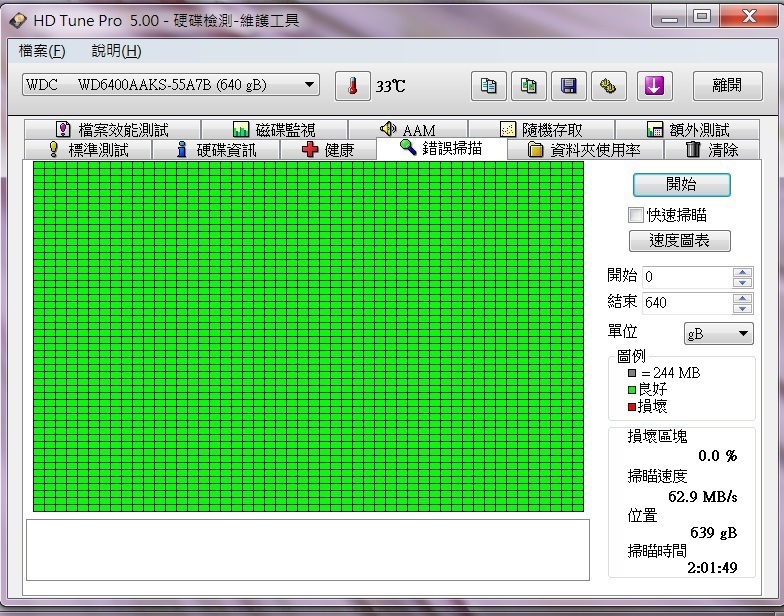Image resolution: width=784 pixels, height=616 pixels.
Task: Switch to the 檔案效能測試 tab
Action: (x=112, y=130)
